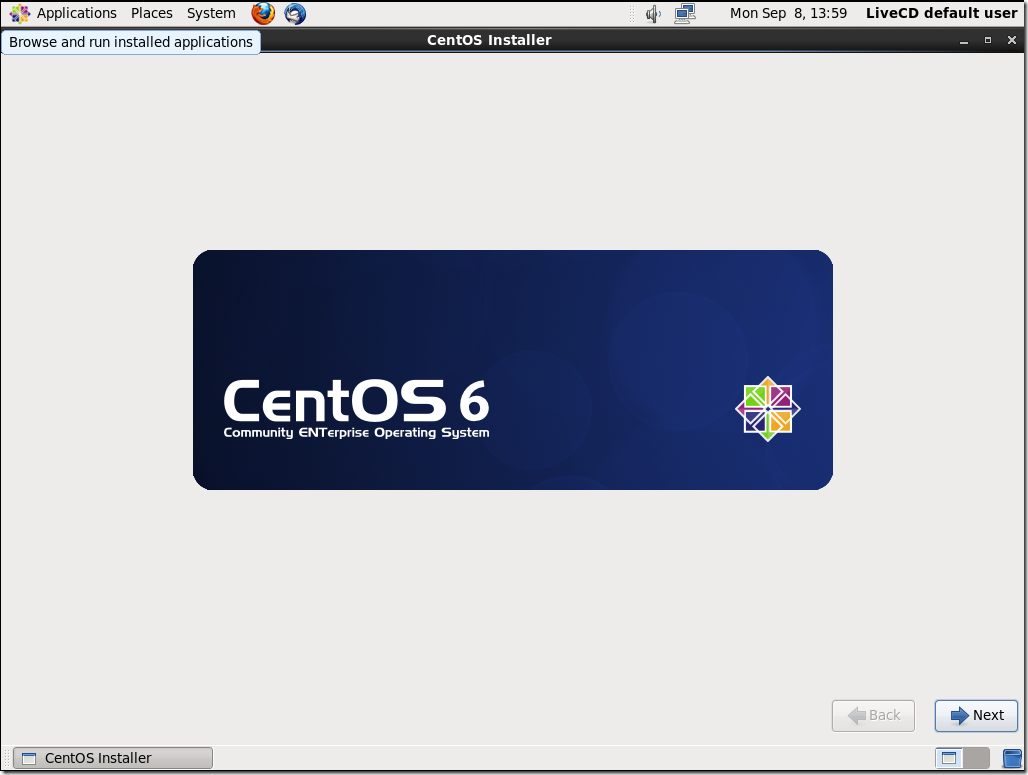Viewport: 1028px width, 775px height.
Task: Select CentOS Installer in the taskbar
Action: click(x=113, y=758)
